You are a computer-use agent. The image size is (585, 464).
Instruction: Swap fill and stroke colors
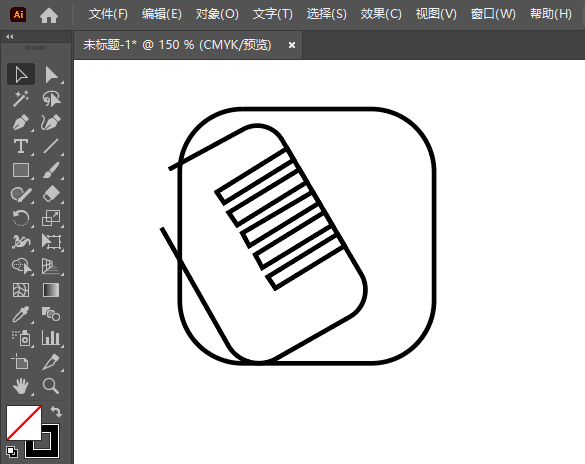[x=56, y=411]
